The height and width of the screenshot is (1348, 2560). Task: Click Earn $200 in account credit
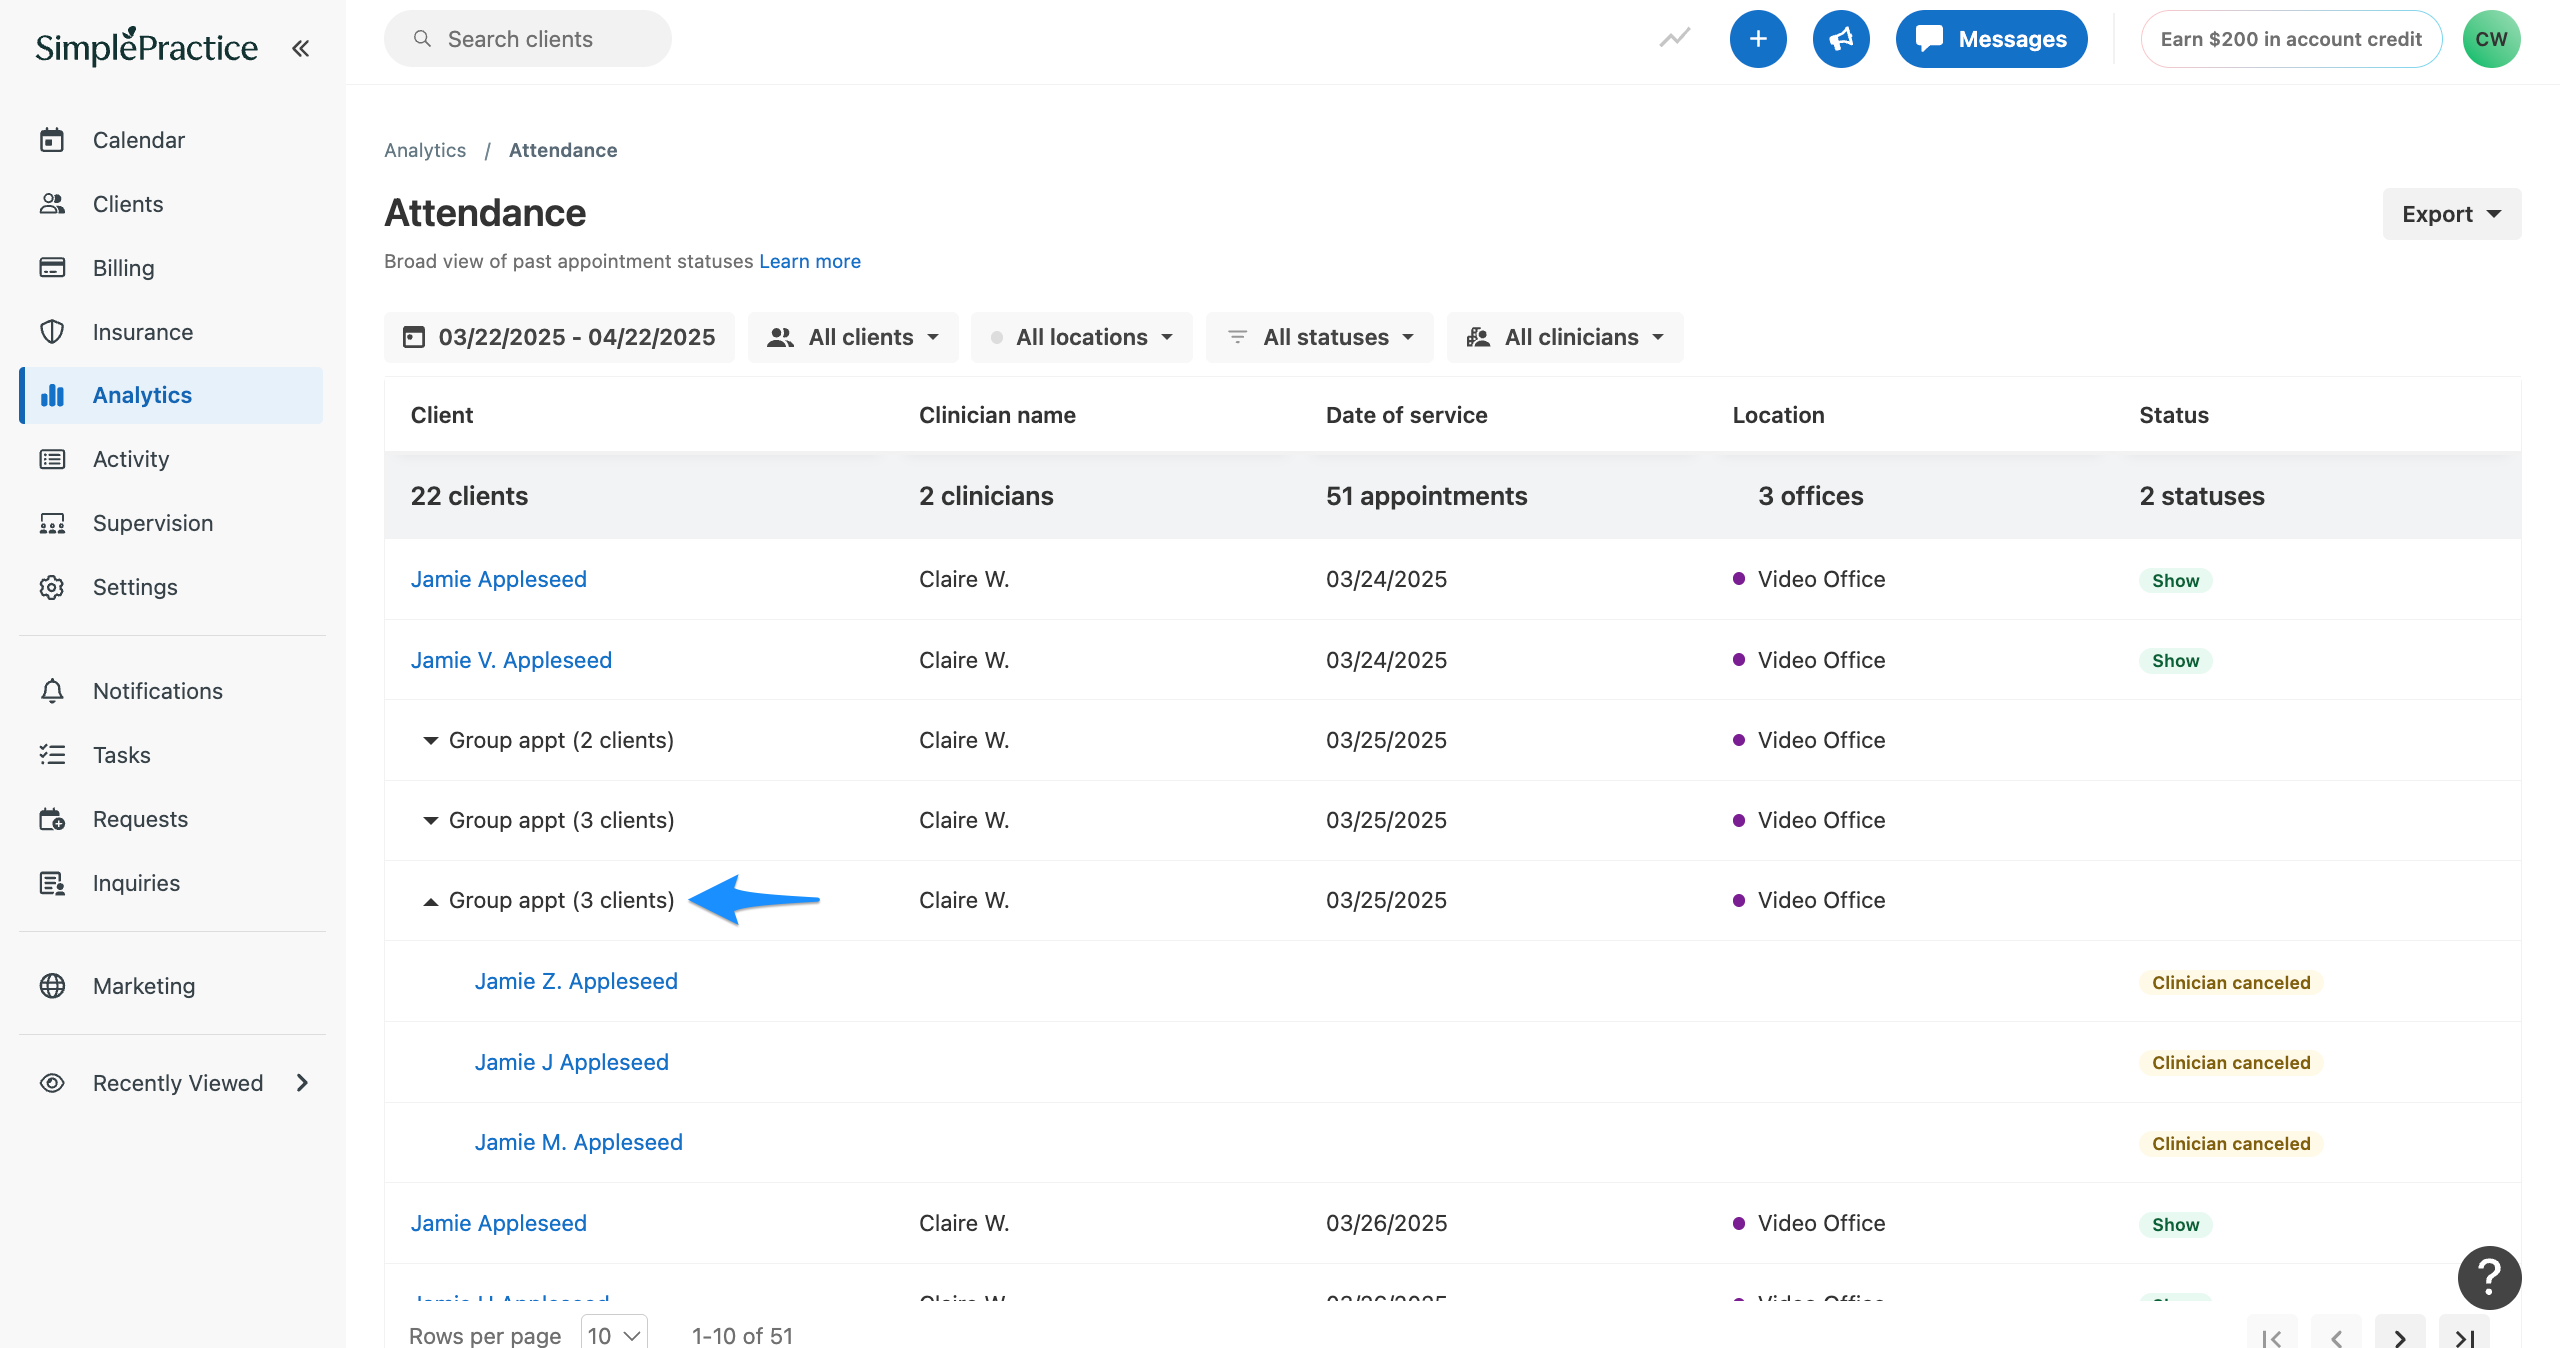2291,39
